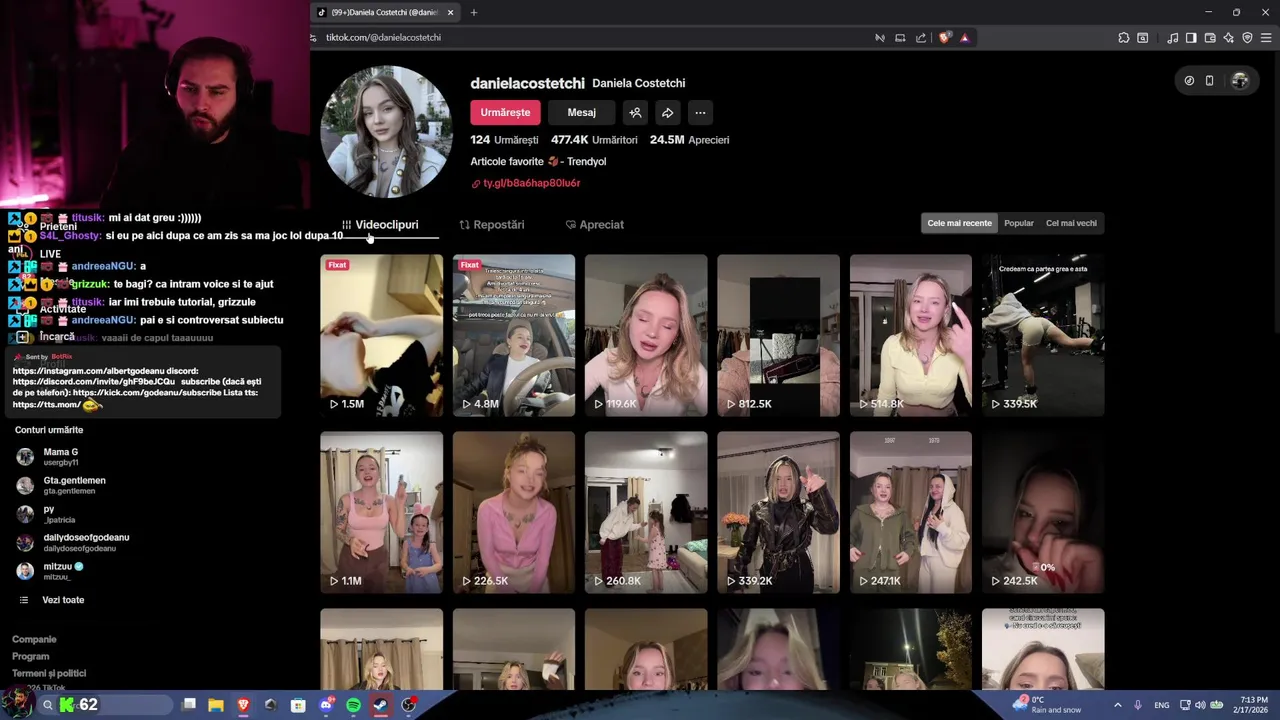Switch to the Apreciat tab
Screen dimensions: 1280x720
(x=595, y=225)
